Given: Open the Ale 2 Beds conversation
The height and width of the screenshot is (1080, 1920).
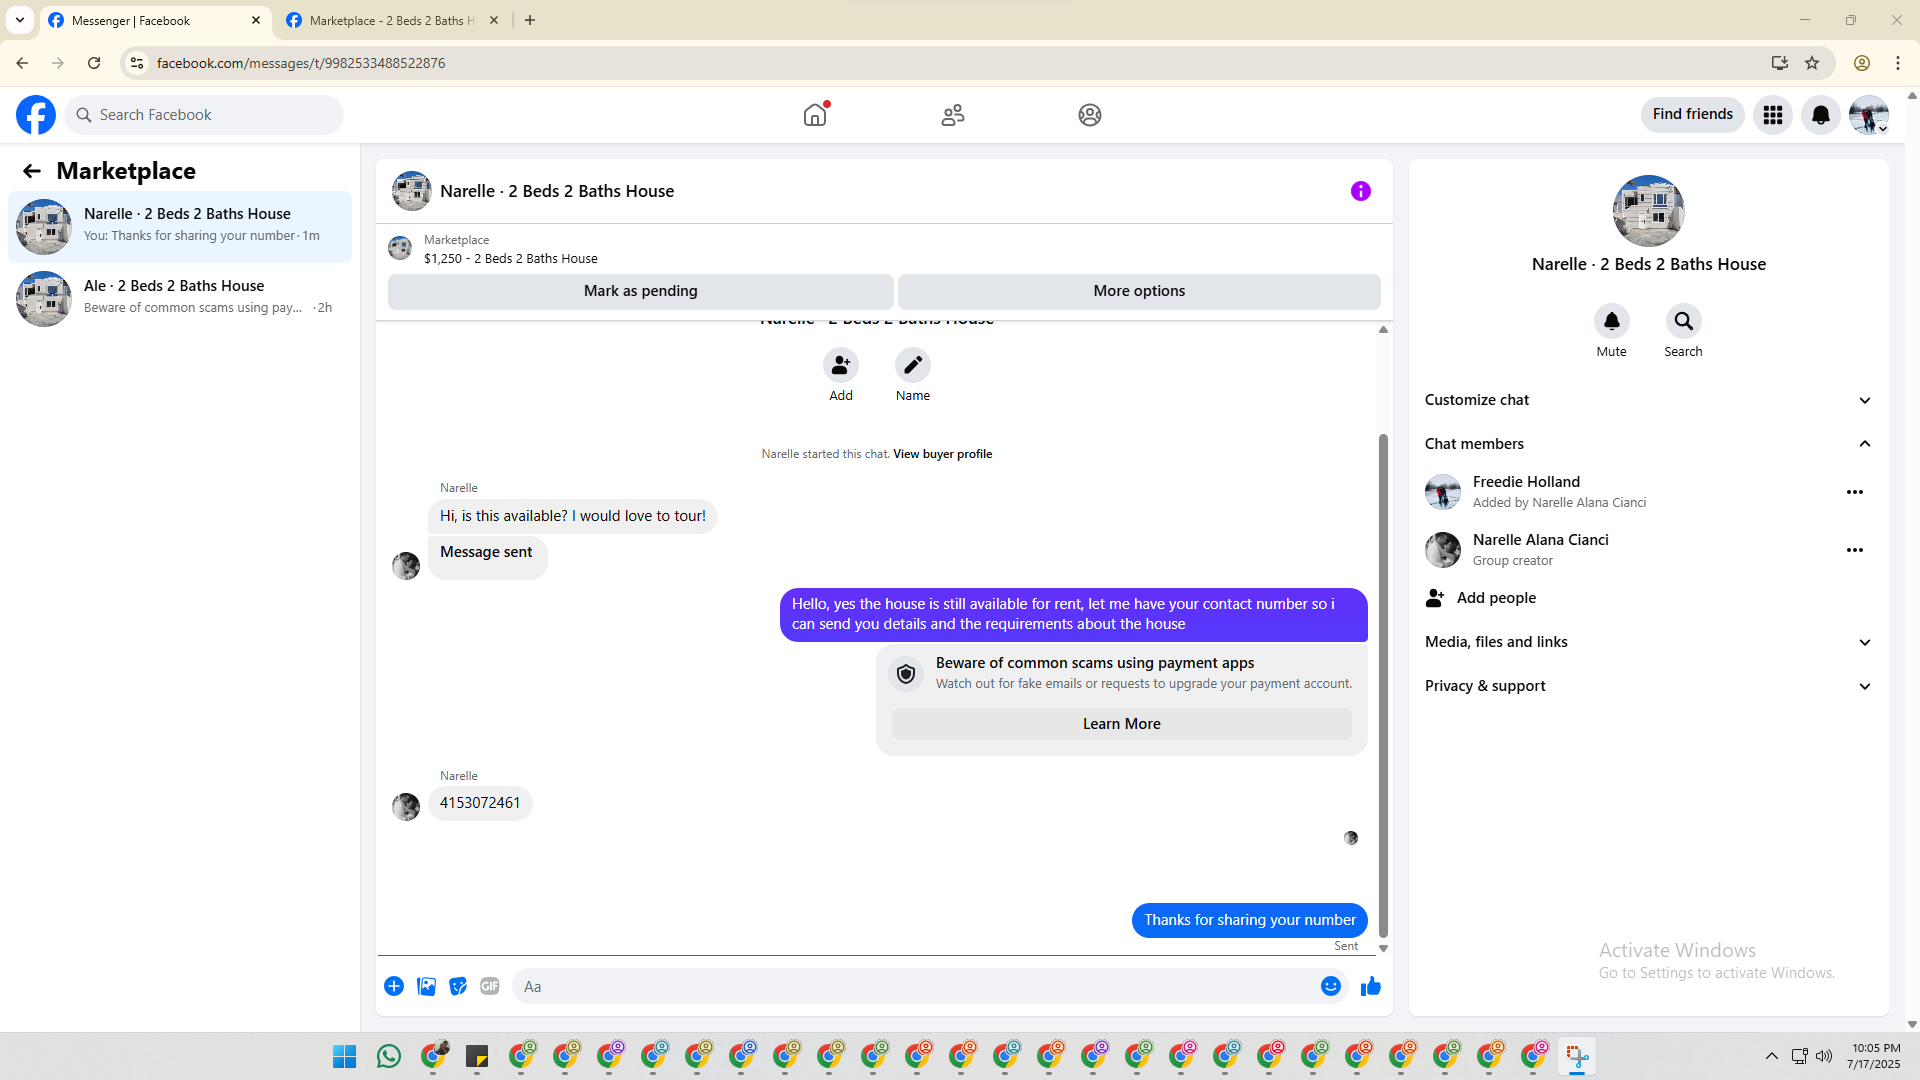Looking at the screenshot, I should tap(180, 299).
